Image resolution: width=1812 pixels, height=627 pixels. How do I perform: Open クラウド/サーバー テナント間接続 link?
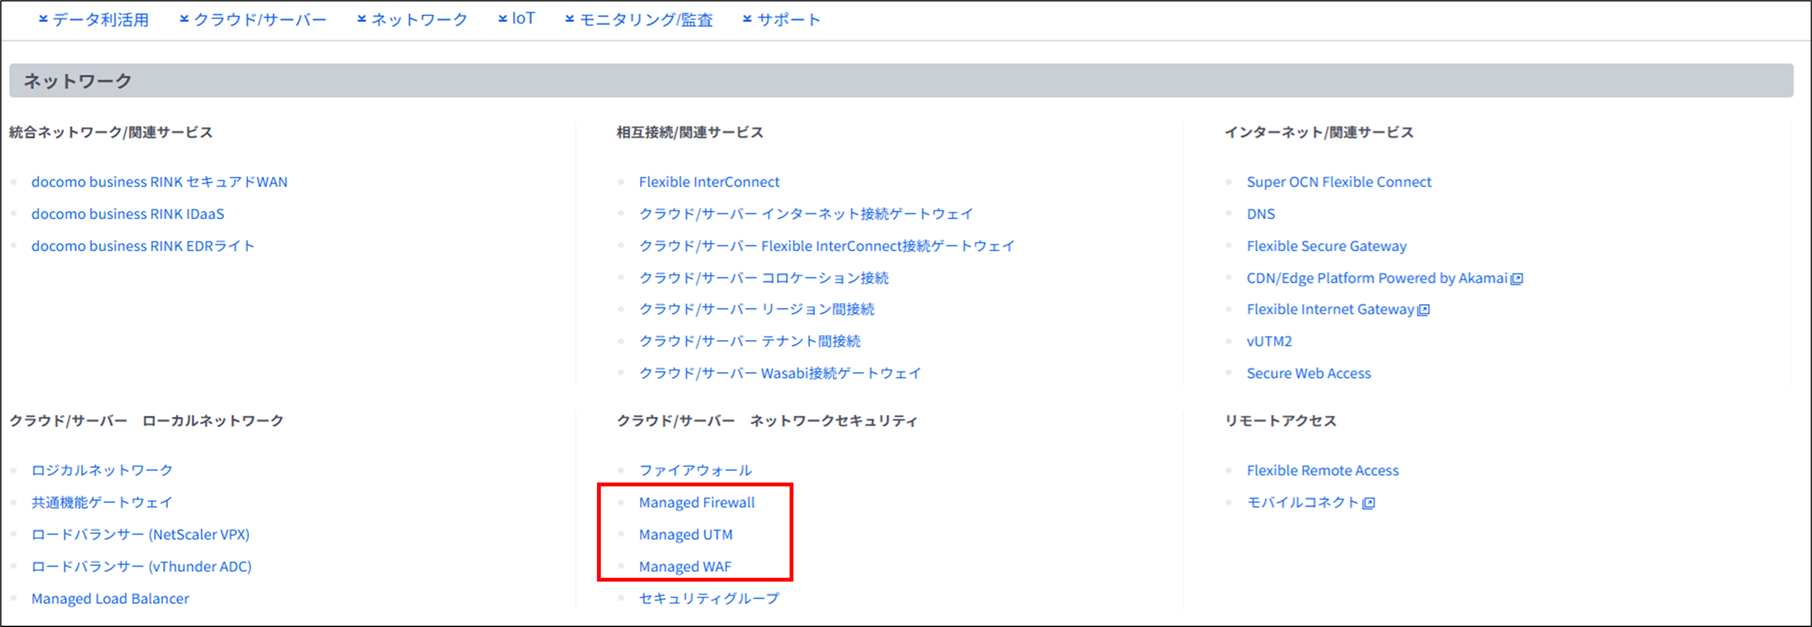pos(750,341)
